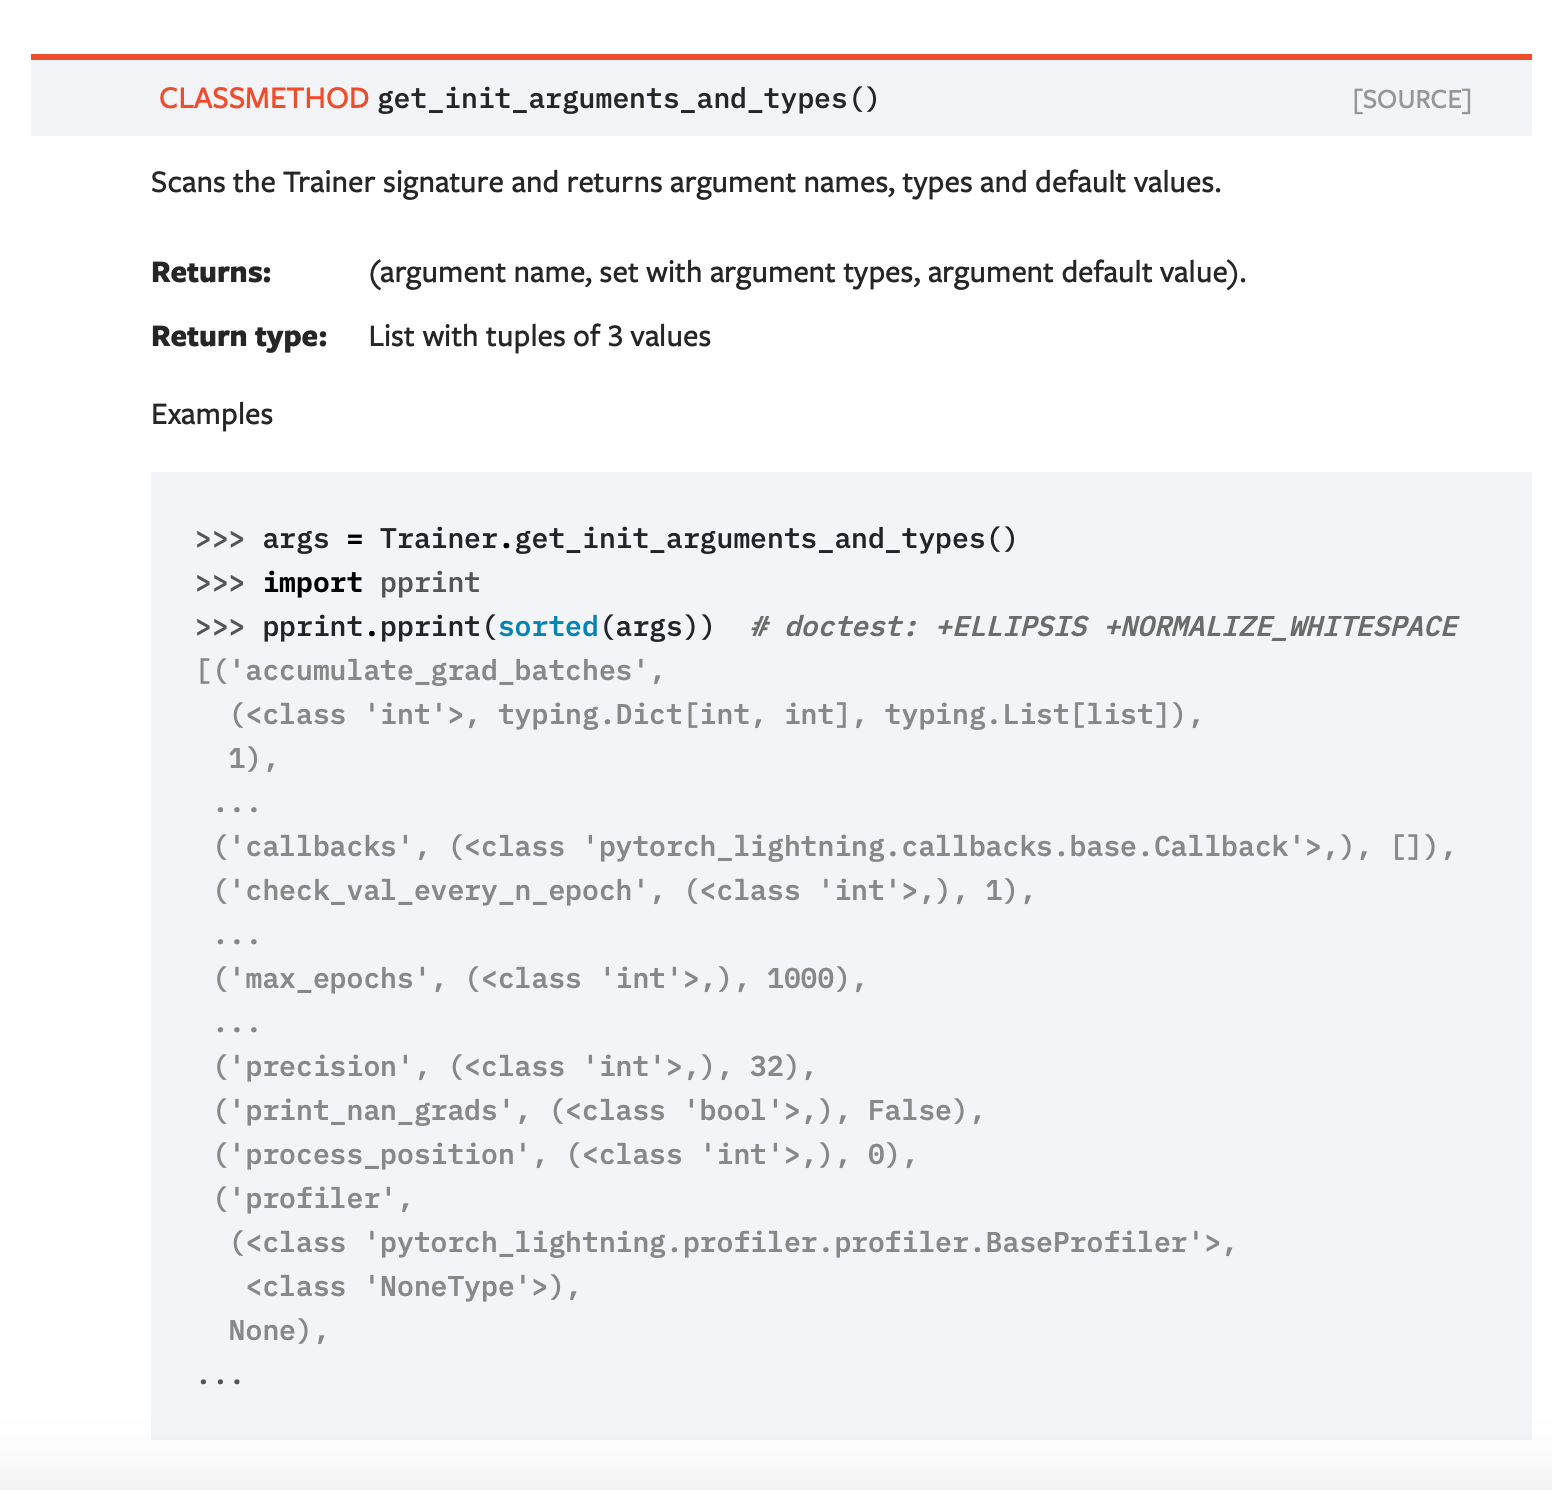Click the Return type field label
This screenshot has height=1490, width=1552.
click(x=238, y=336)
